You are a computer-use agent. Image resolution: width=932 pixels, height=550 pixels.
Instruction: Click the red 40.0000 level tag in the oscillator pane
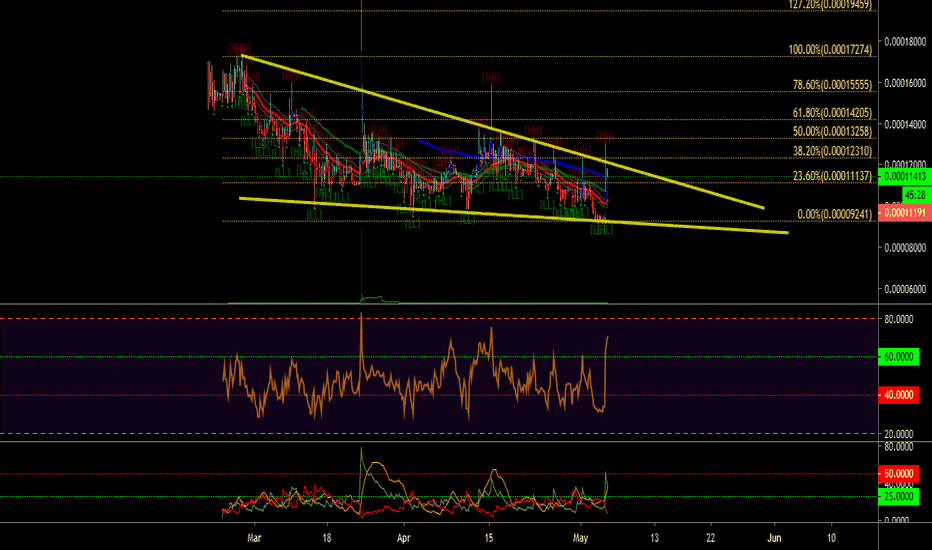(898, 395)
